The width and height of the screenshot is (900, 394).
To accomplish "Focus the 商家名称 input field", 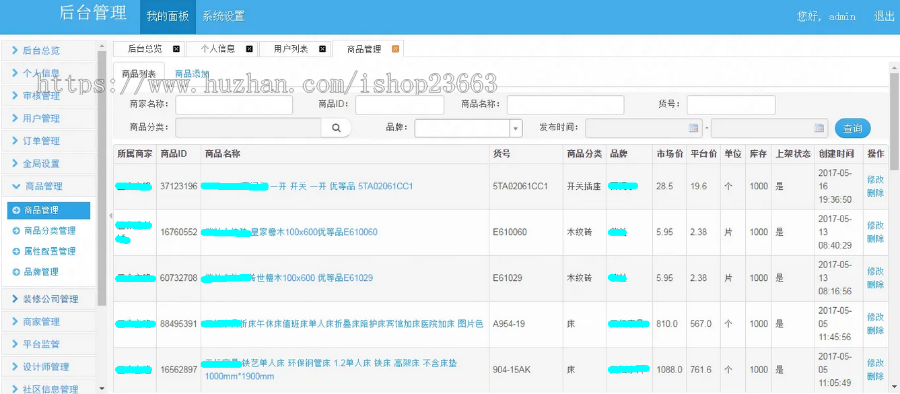I will pos(234,105).
